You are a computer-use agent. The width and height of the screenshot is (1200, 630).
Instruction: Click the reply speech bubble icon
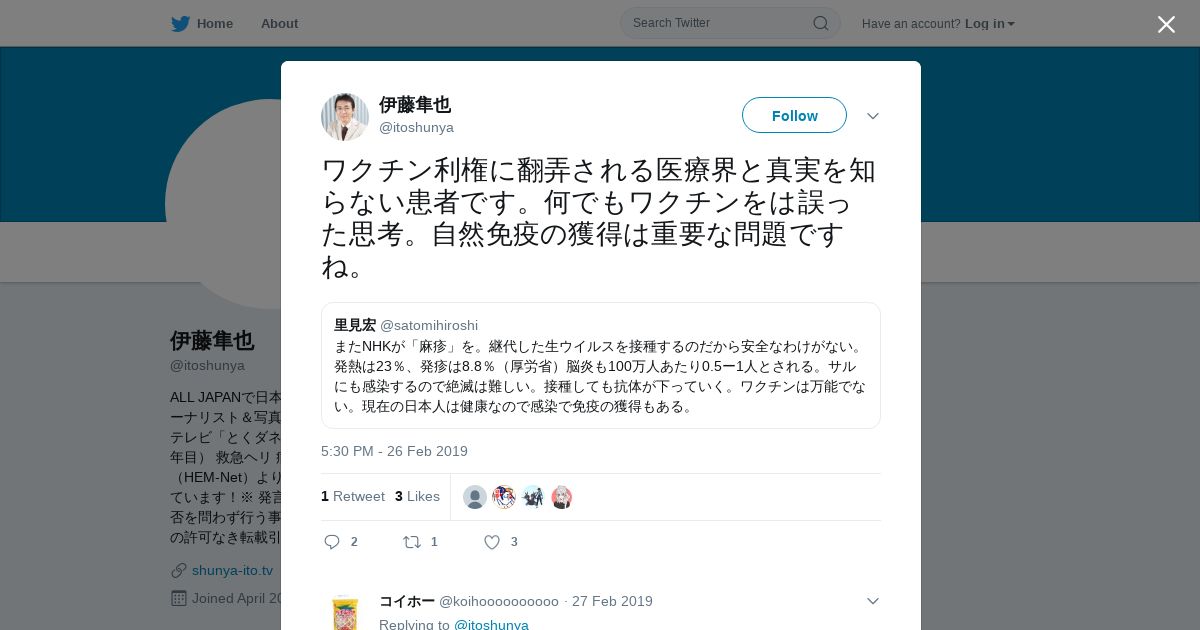point(332,542)
